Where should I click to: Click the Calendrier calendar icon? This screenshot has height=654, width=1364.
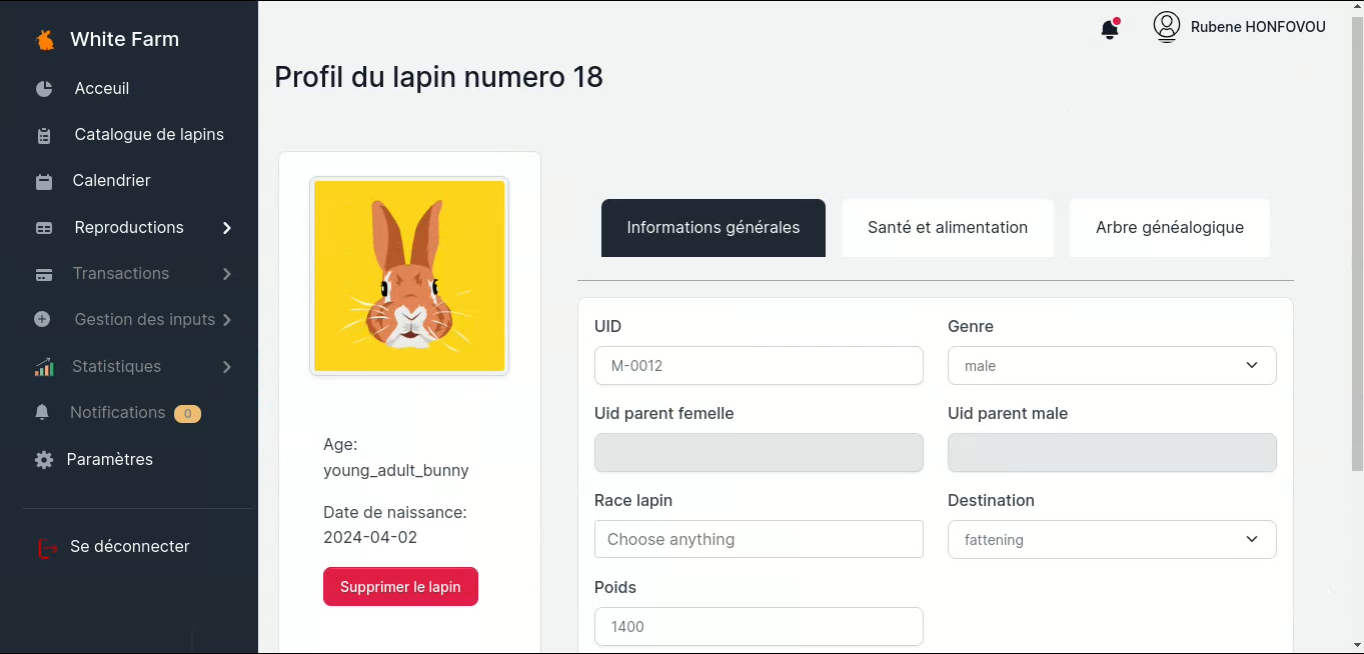44,182
